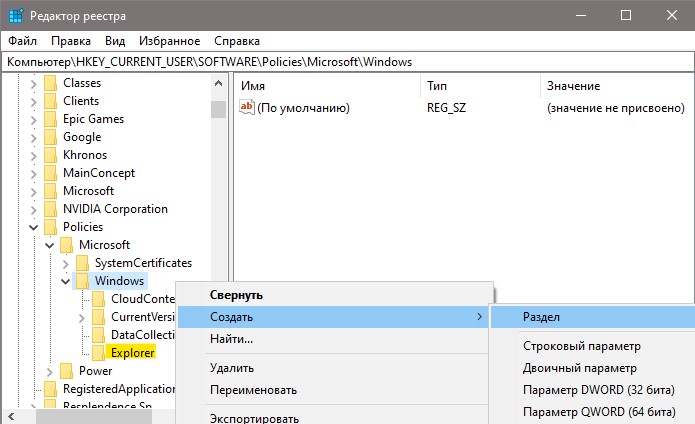Click the CloudContent folder icon
695x424 pixels.
click(99, 299)
